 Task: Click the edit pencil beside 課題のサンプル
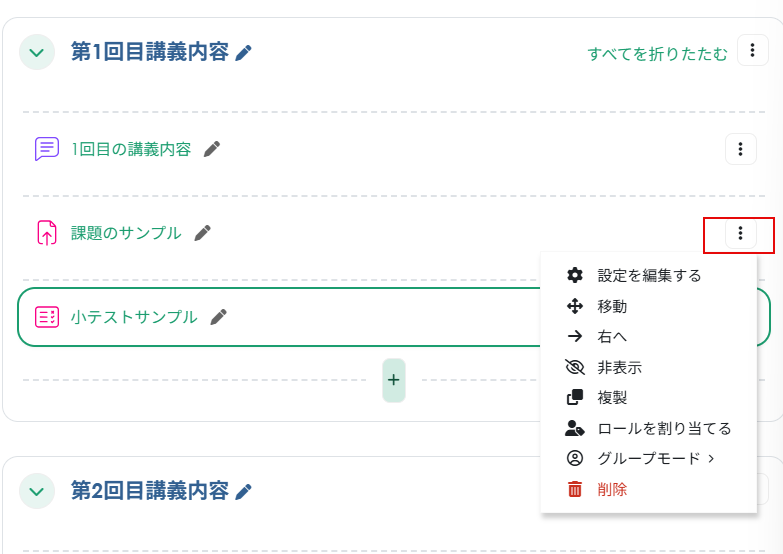203,233
